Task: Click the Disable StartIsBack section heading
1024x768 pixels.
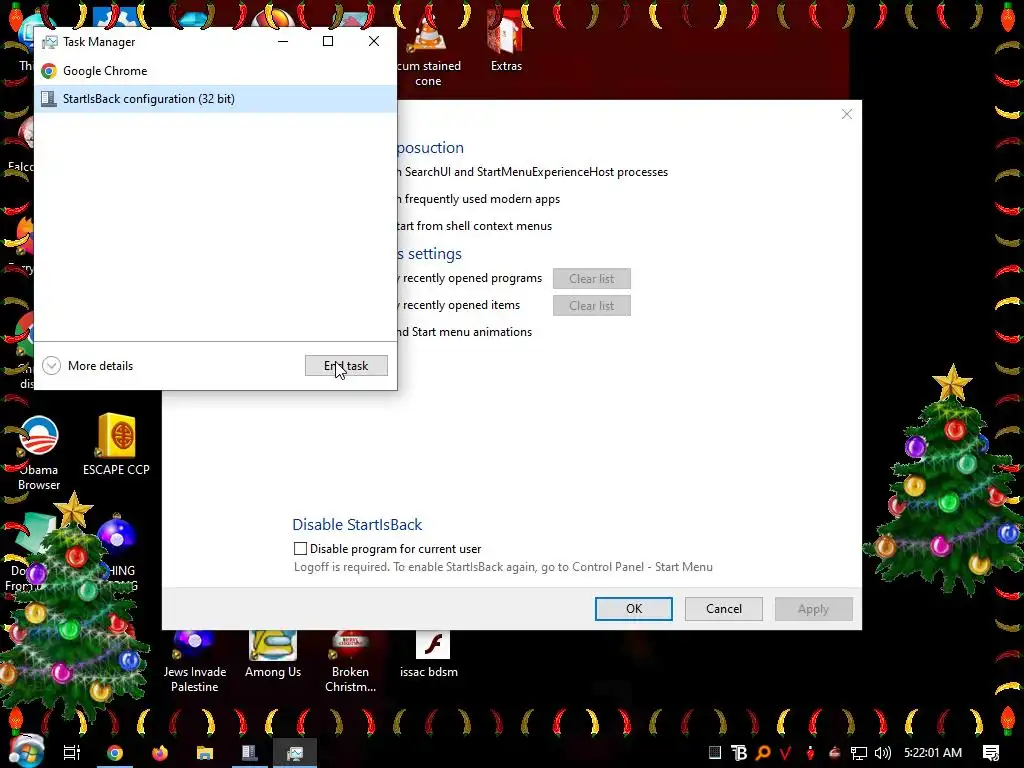Action: pos(357,524)
